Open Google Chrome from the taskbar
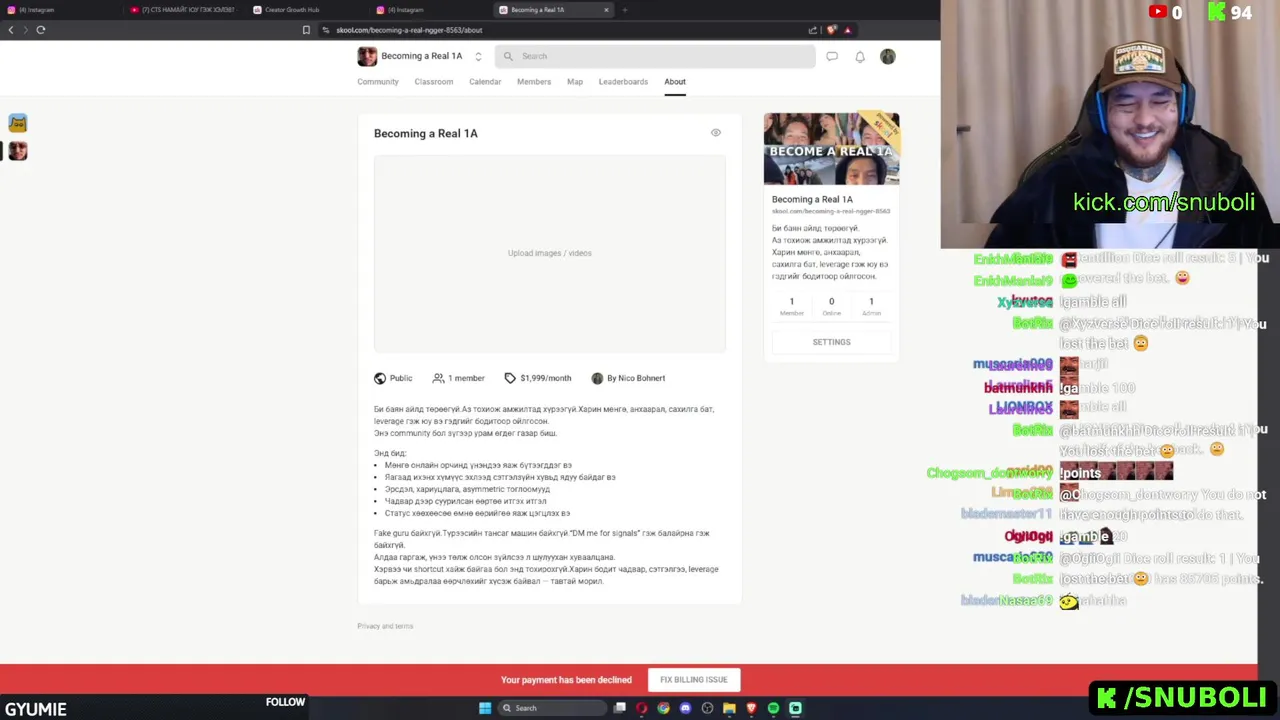This screenshot has height=720, width=1280. 663,708
